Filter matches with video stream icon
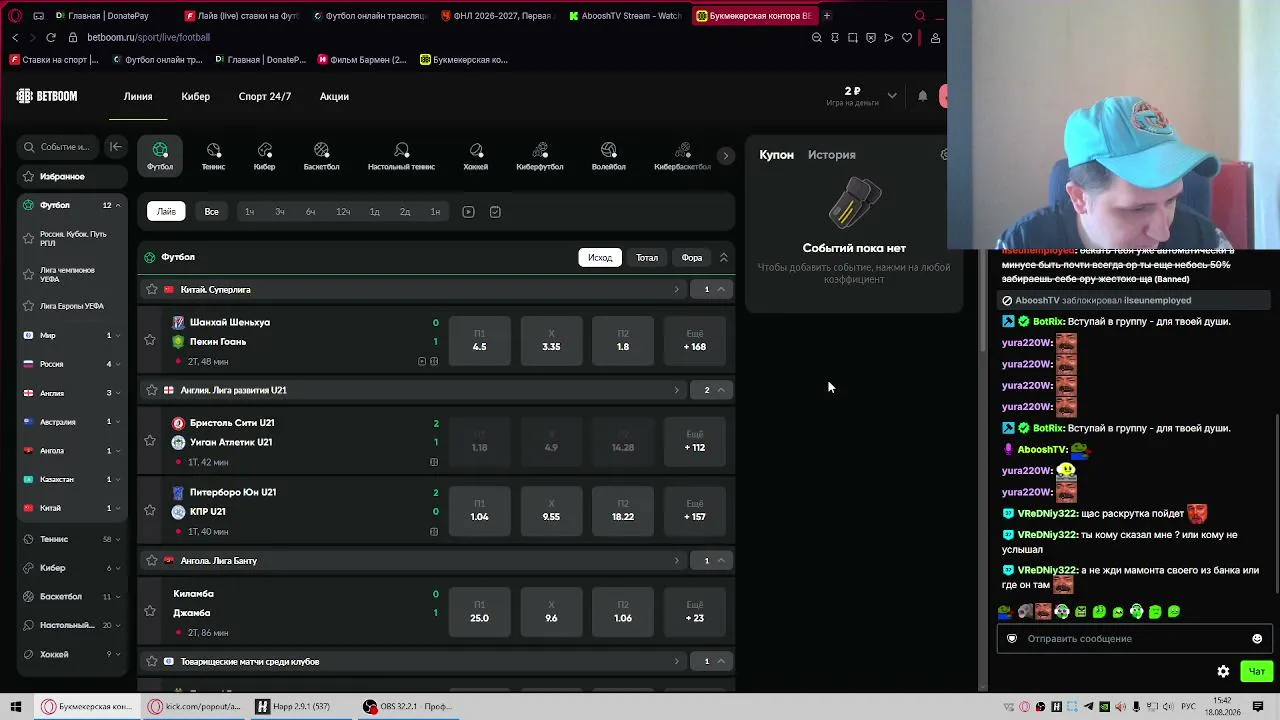Screen dimensions: 1280x720 point(468,212)
